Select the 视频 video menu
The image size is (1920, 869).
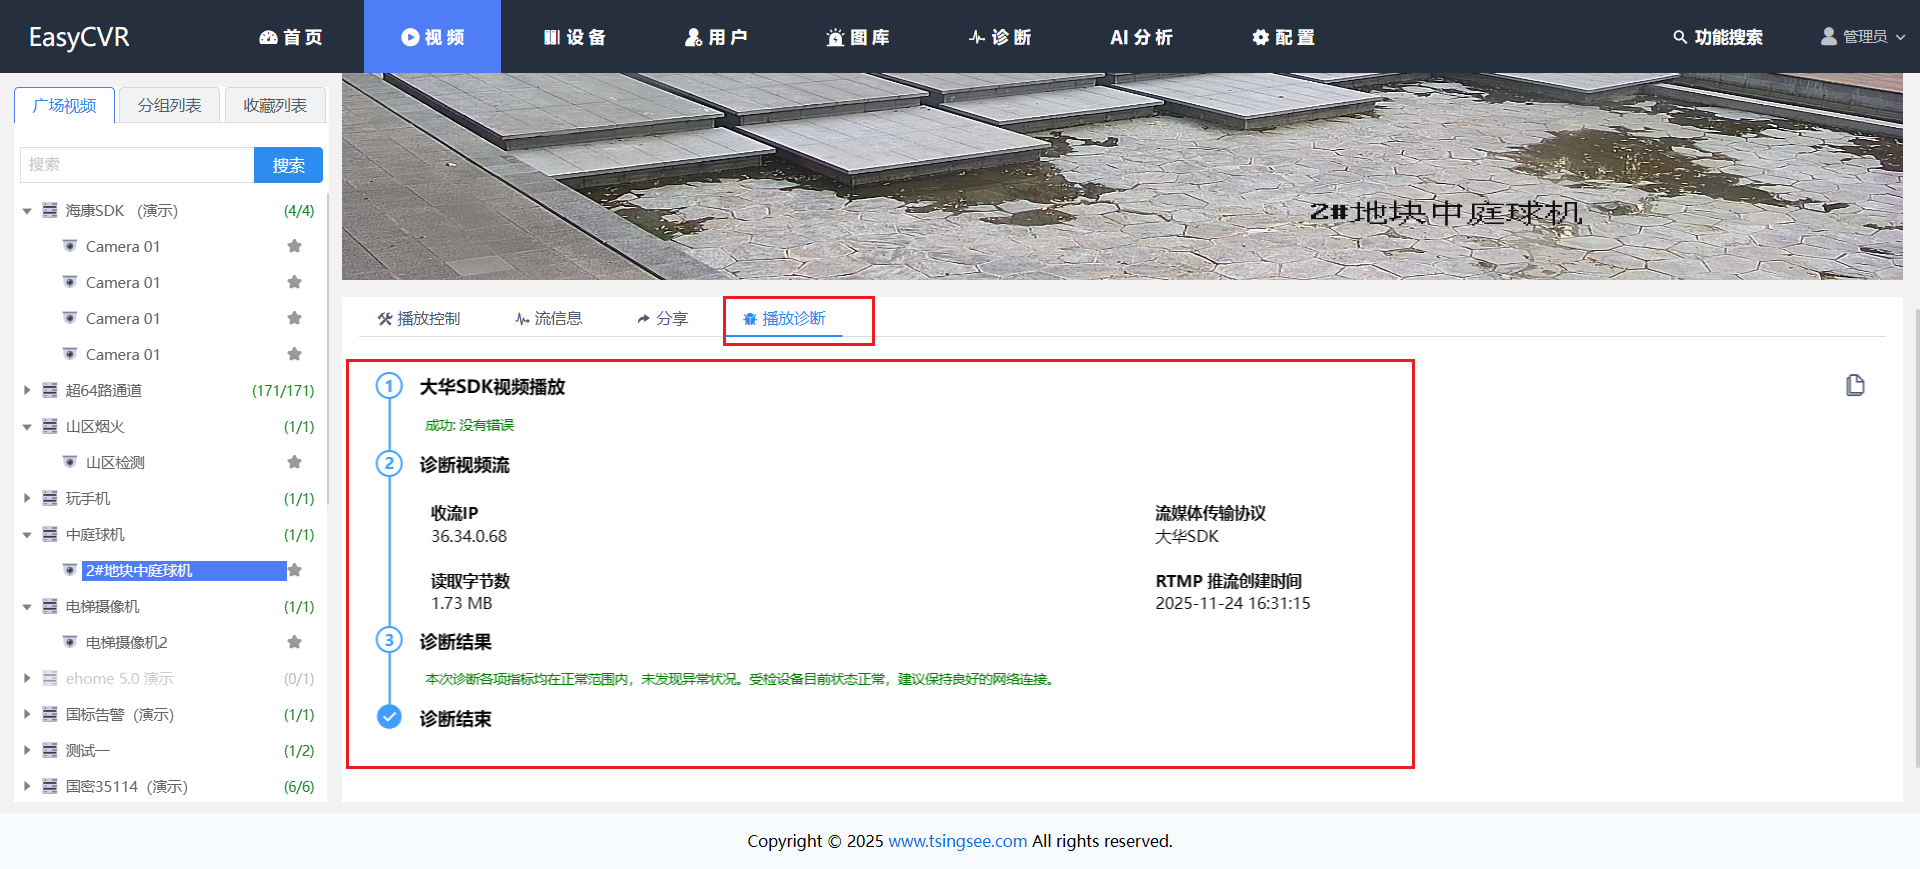tap(433, 37)
